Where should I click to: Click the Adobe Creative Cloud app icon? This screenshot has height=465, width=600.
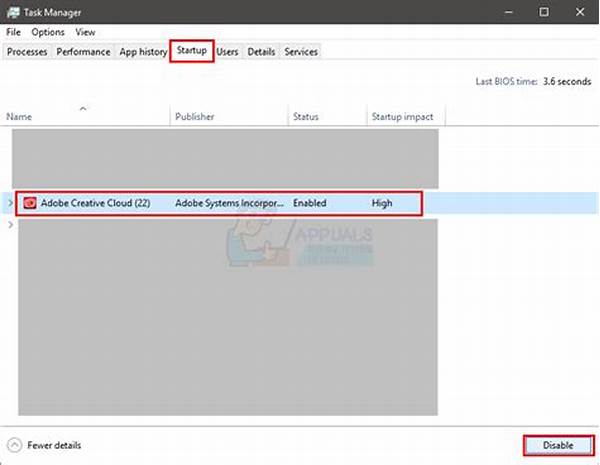[29, 204]
